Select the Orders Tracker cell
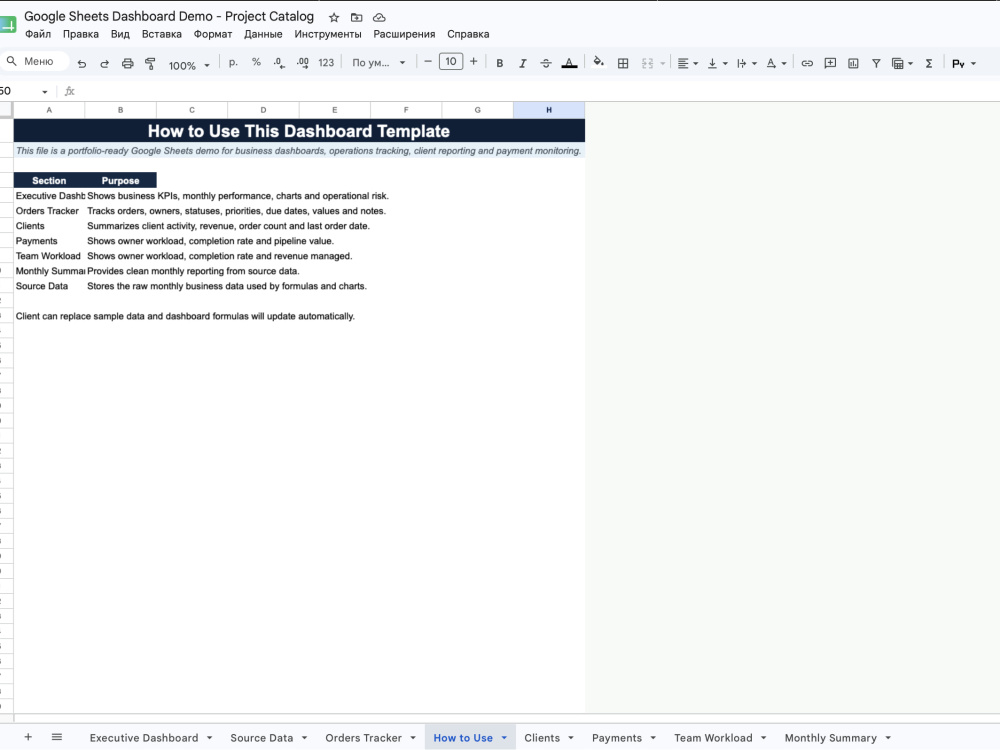The image size is (1000, 750). coord(49,211)
